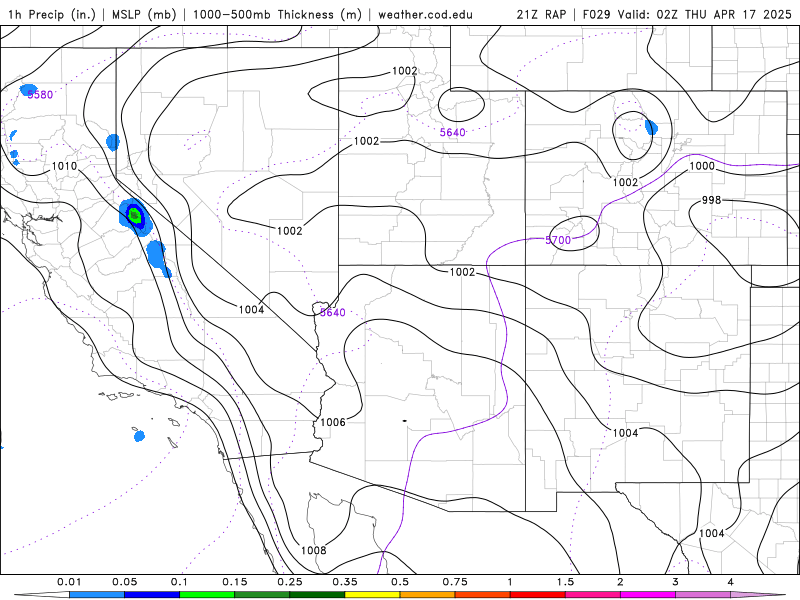The image size is (800, 600).
Task: Click "Valid: 02Z THU APR 17 2025"
Action: 705,14
